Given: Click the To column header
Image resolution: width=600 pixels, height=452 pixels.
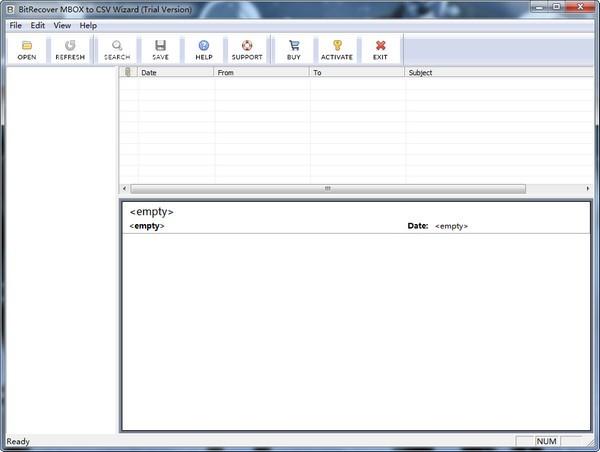Looking at the screenshot, I should pyautogui.click(x=356, y=73).
